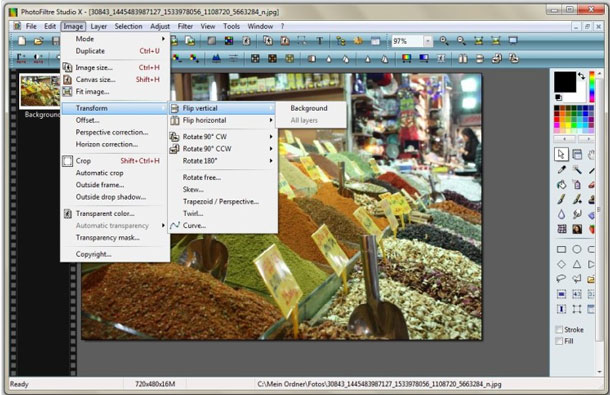Expand the Rotate 90° CCW submenu
This screenshot has height=395, width=610.
pos(222,149)
